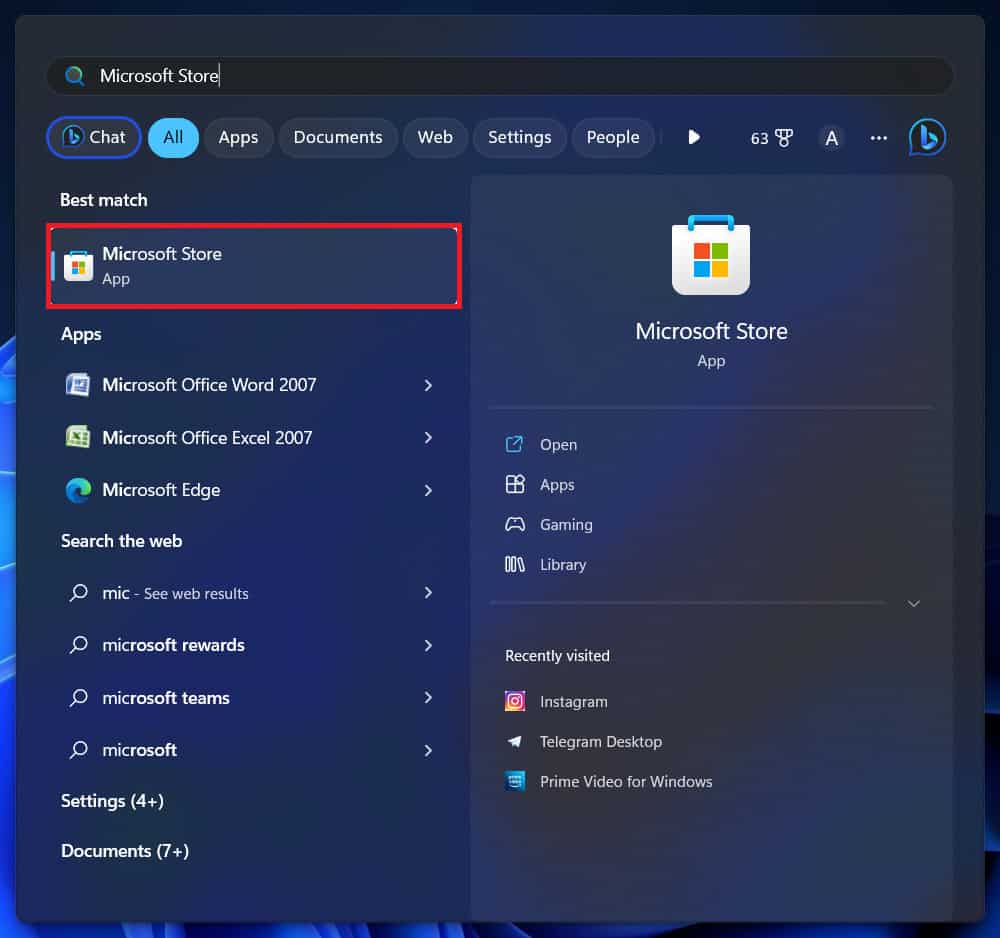Launch Microsoft Edge from the apps list
This screenshot has width=1000, height=938.
point(160,490)
